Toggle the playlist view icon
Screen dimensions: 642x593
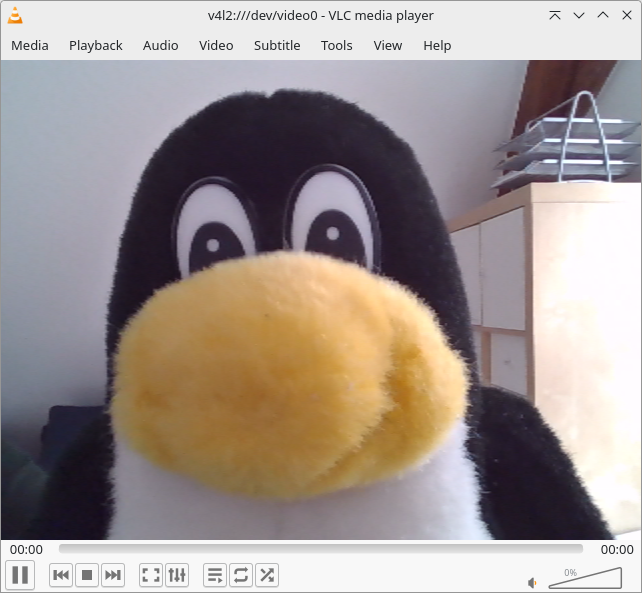click(215, 575)
